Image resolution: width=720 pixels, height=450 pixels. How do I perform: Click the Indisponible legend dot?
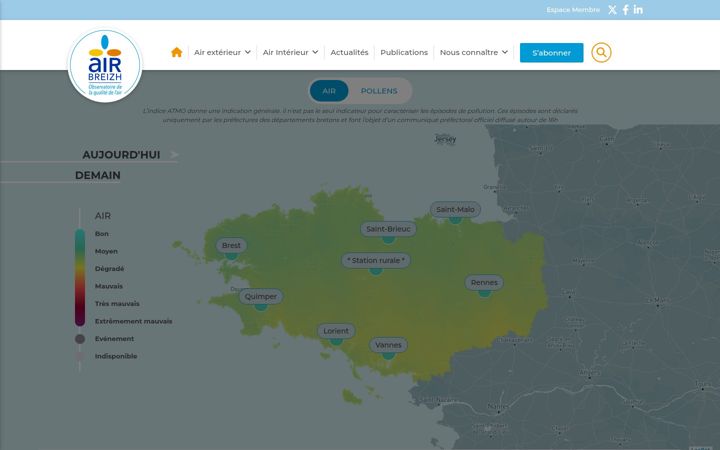coord(80,356)
